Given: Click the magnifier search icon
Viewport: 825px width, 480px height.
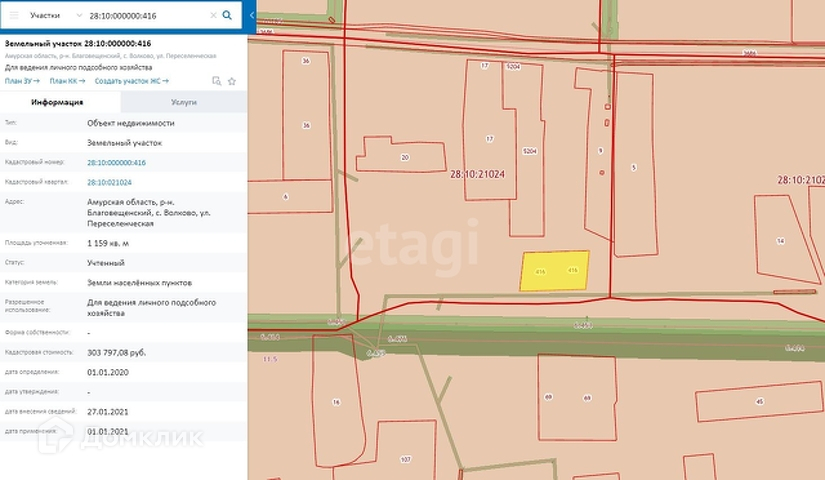Looking at the screenshot, I should (x=227, y=15).
